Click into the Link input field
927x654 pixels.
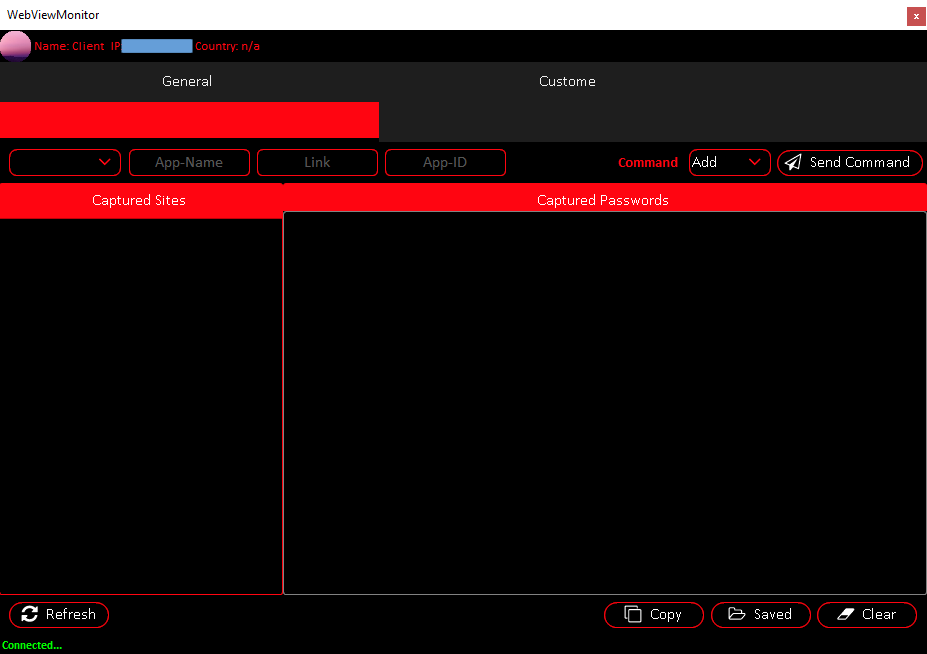pos(317,162)
